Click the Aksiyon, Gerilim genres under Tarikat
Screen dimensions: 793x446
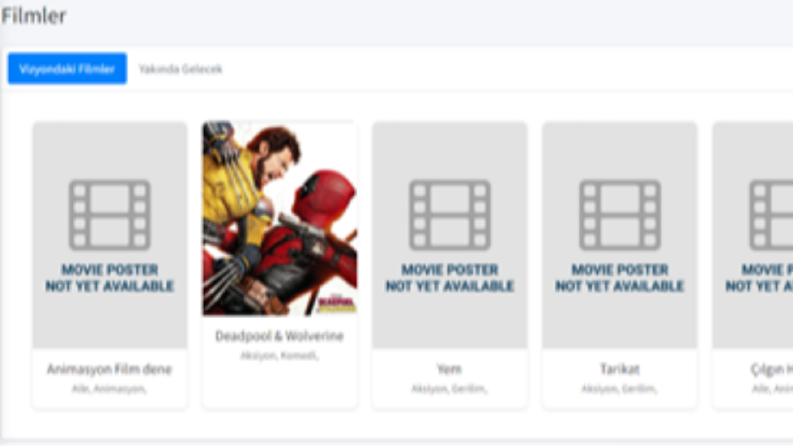[619, 389]
